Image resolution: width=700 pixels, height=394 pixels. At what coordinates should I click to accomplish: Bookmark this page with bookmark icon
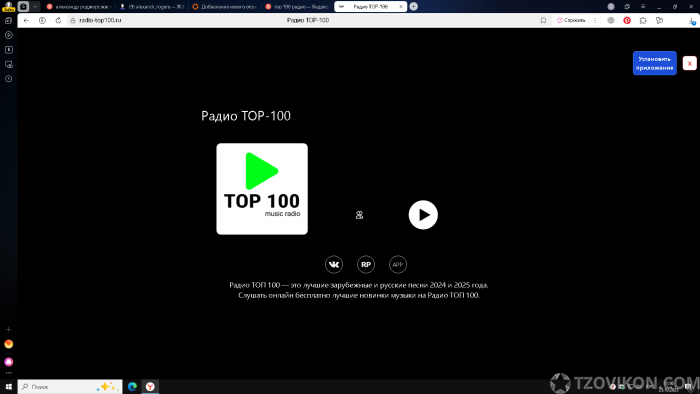tap(543, 21)
